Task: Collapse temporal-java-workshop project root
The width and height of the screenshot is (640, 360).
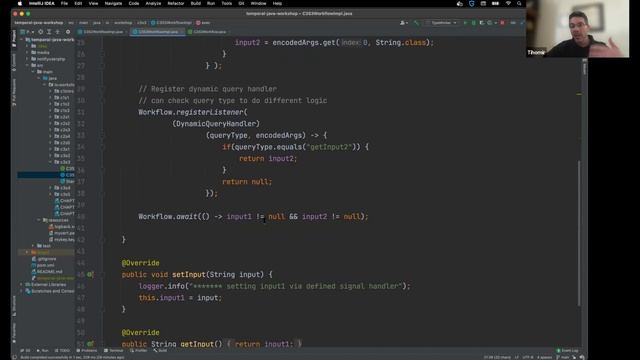Action: pyautogui.click(x=22, y=40)
